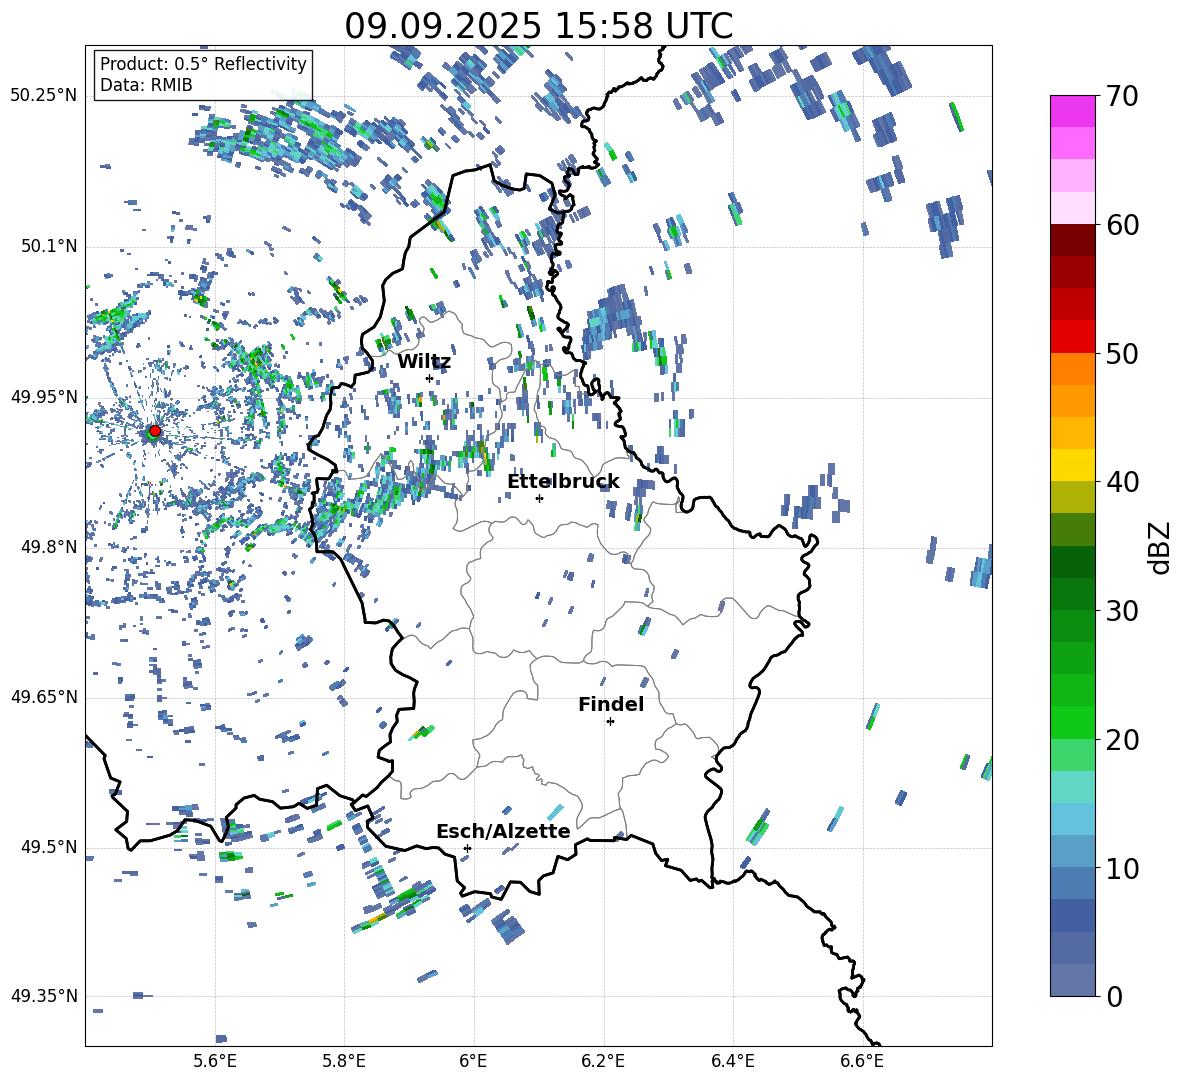This screenshot has height=1081, width=1184.
Task: Click the 70 colorbar tick label
Action: [1121, 97]
